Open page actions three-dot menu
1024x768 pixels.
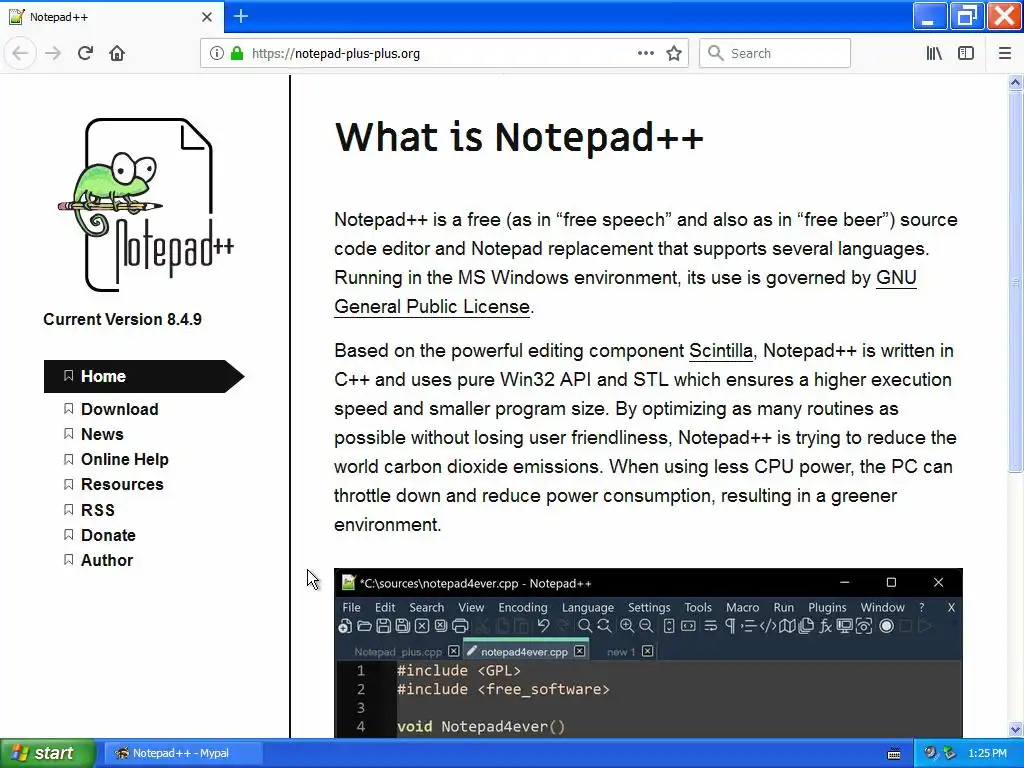[646, 53]
